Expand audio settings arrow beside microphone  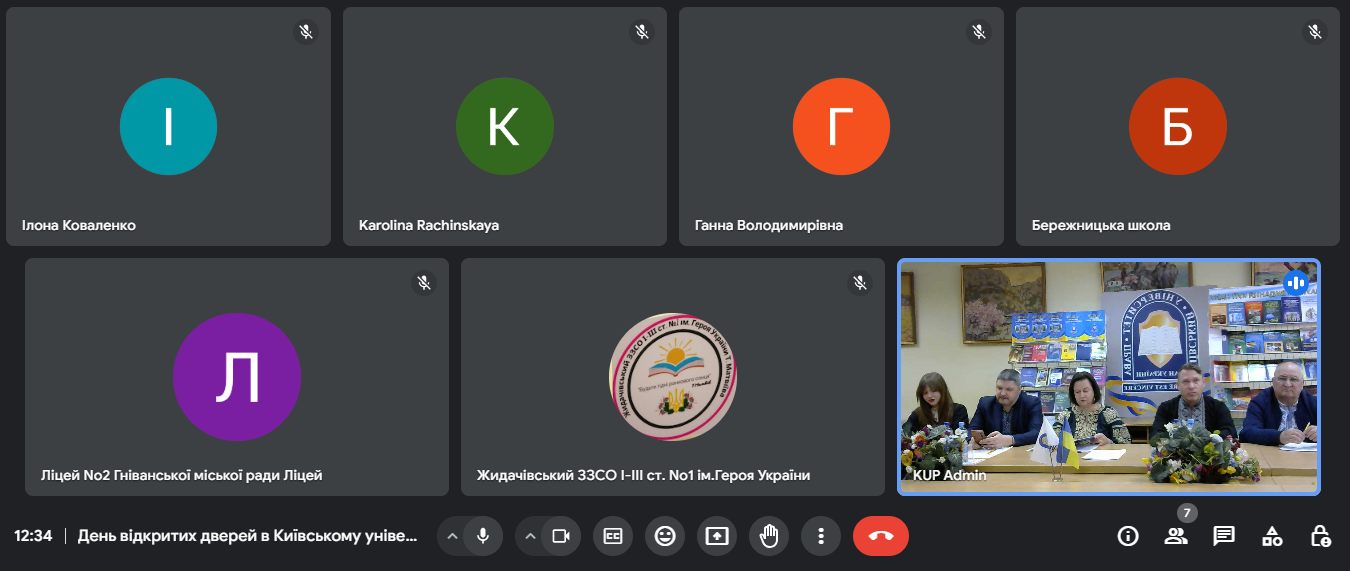click(x=452, y=536)
